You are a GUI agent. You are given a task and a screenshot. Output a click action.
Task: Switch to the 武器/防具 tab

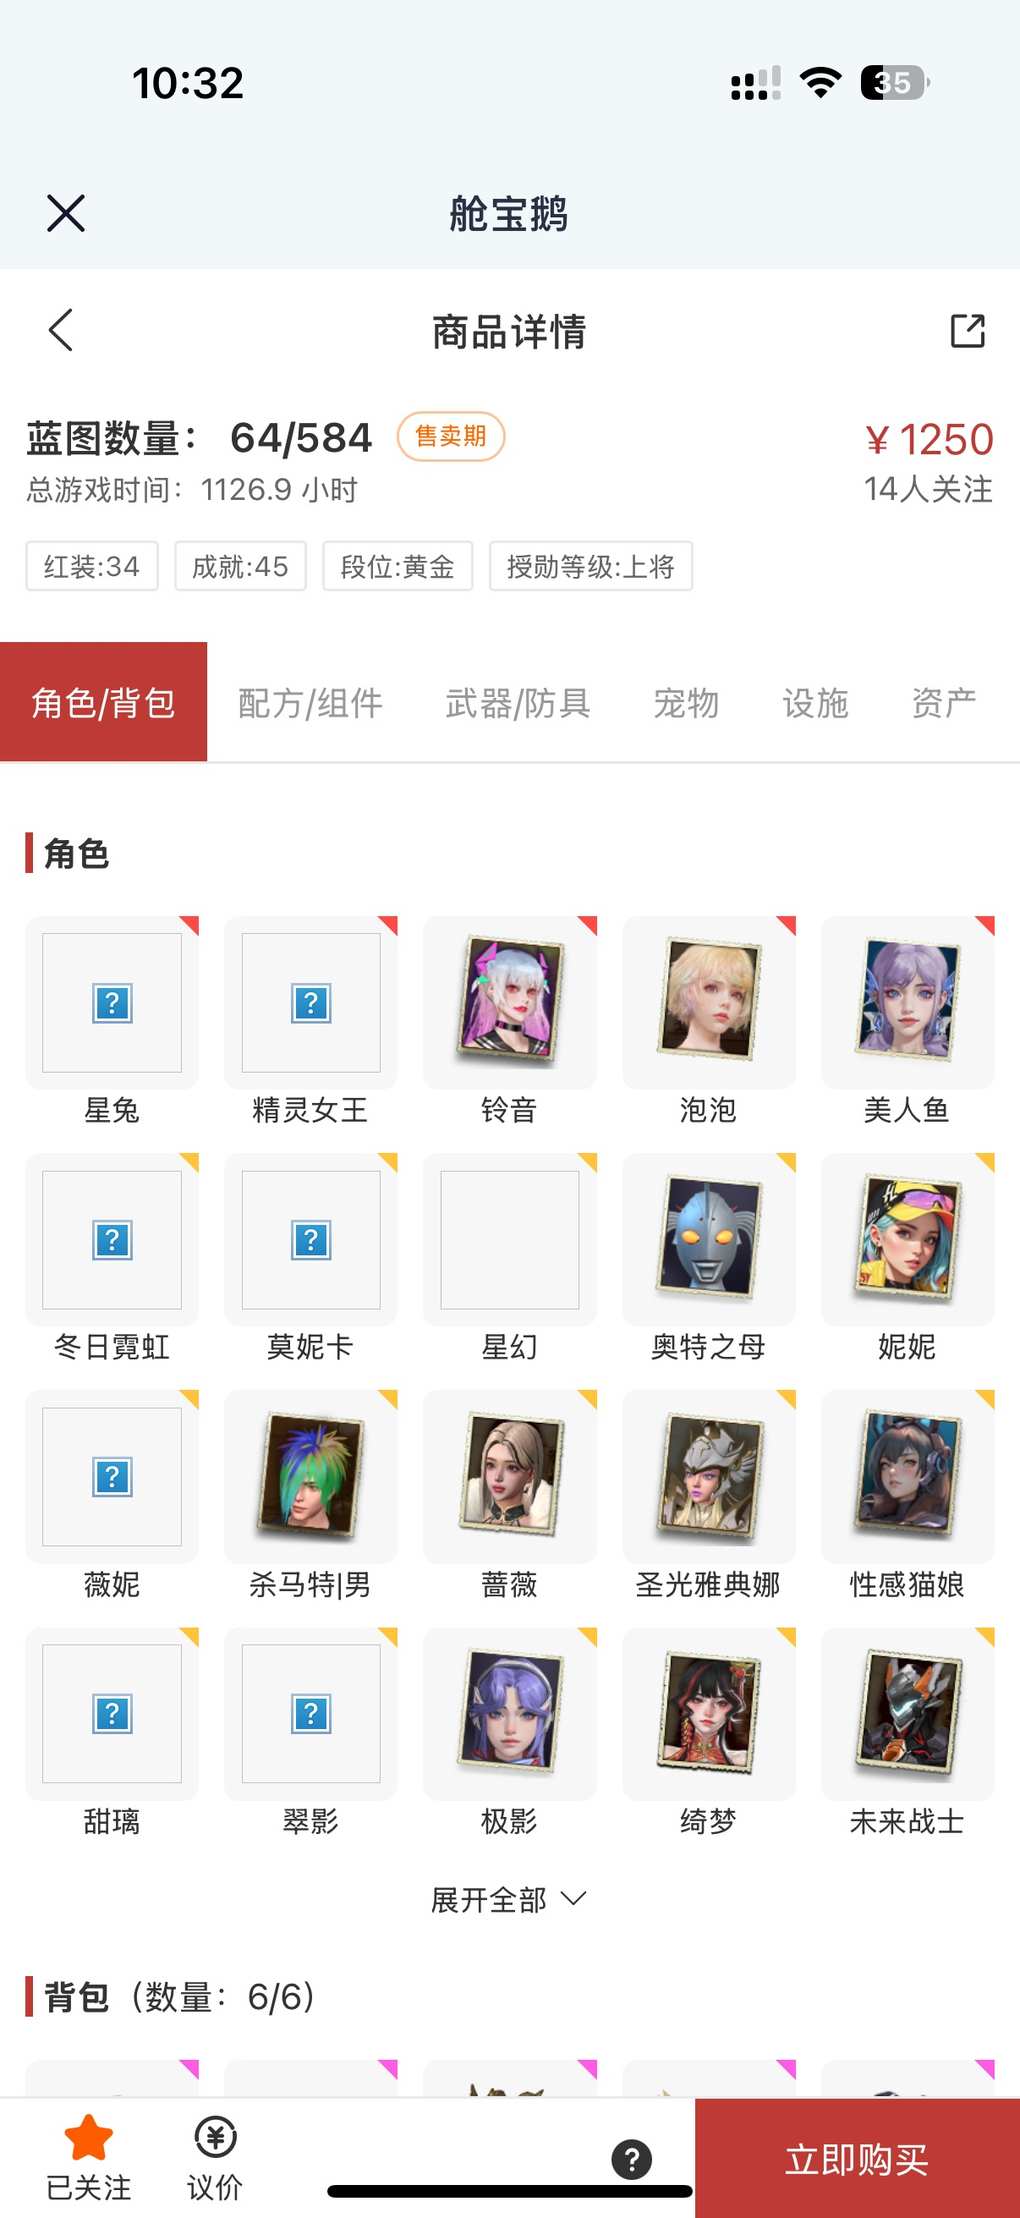coord(518,703)
